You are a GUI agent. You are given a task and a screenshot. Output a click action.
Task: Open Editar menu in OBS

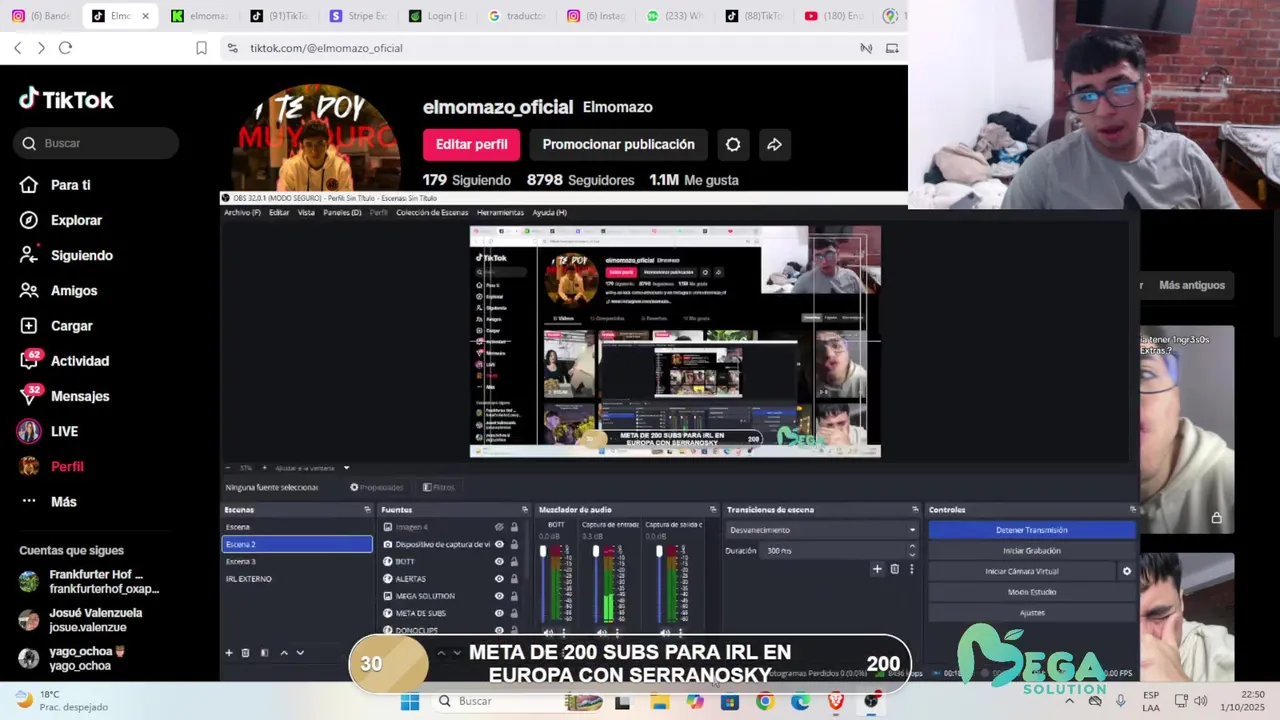[279, 212]
